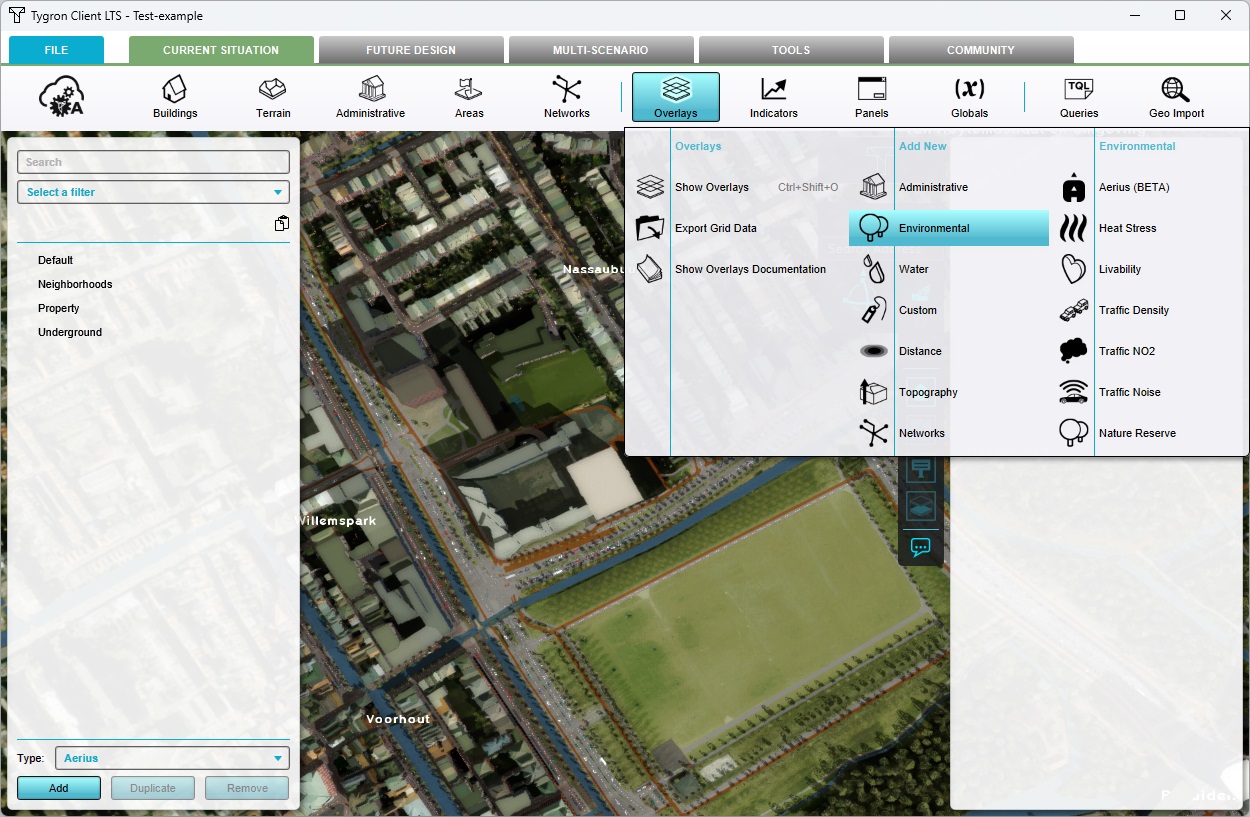
Task: Select Neighborhoods in the overlay list
Action: [x=75, y=284]
